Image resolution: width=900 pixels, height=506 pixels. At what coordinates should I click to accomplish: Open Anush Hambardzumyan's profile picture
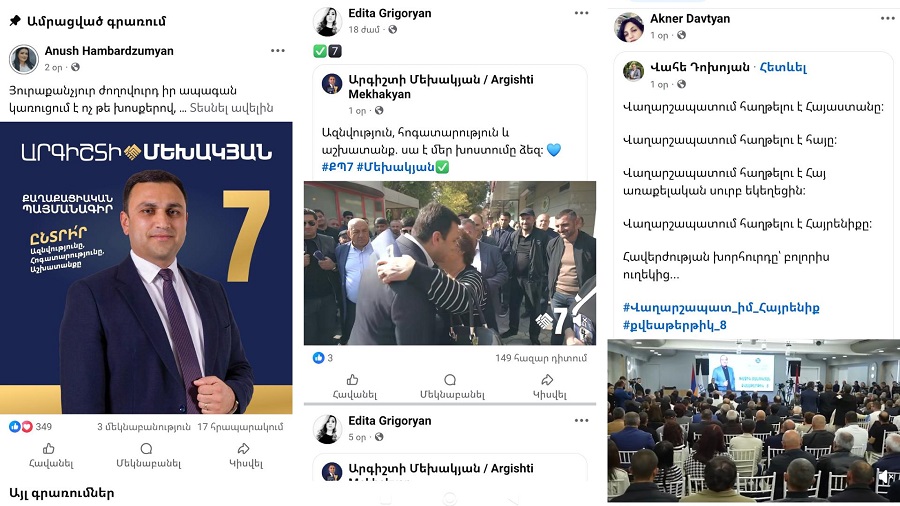24,59
